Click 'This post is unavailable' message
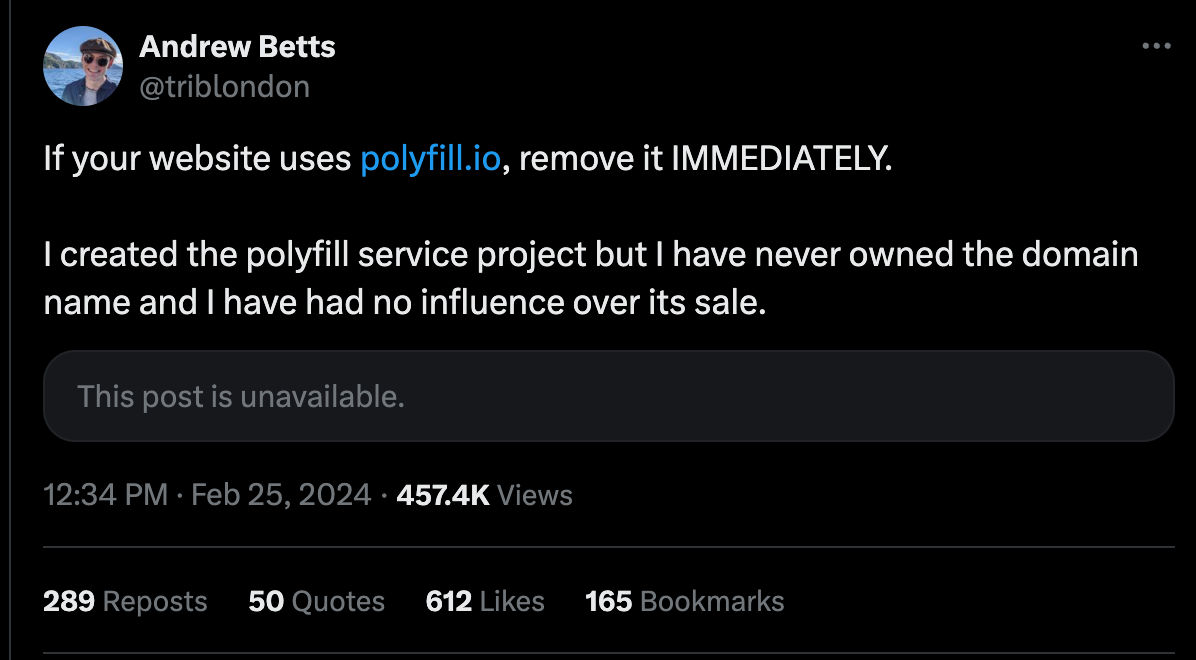This screenshot has height=660, width=1196. pos(241,397)
